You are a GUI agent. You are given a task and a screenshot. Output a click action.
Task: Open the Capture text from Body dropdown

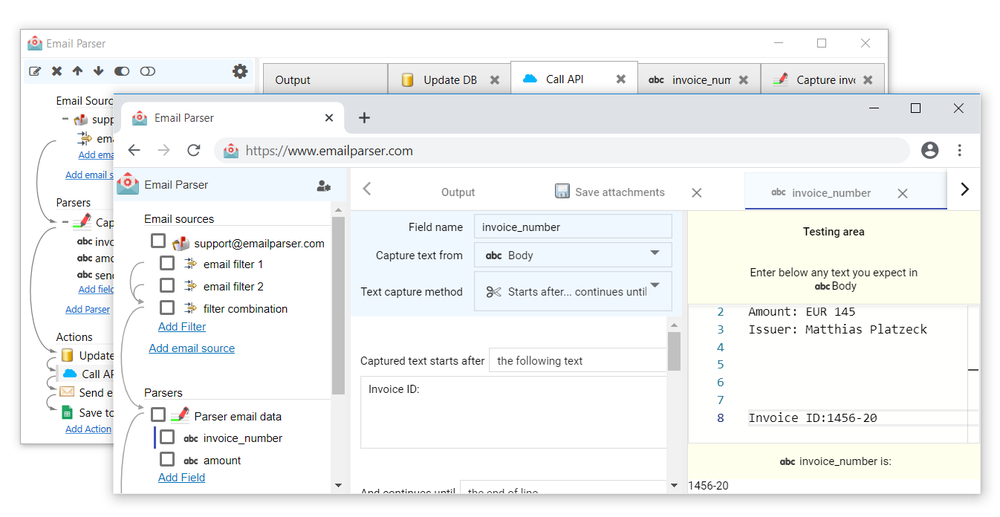pos(573,255)
